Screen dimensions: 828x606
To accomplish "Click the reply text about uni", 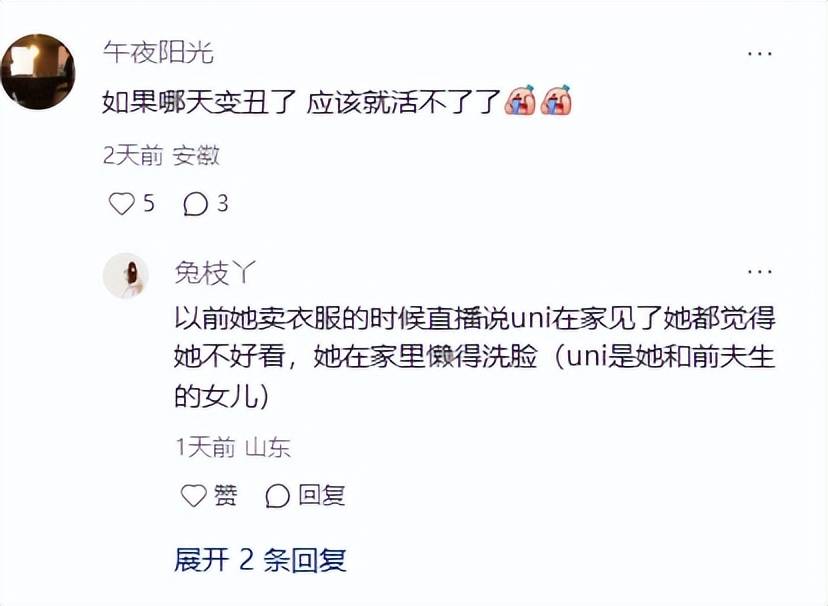I will click(x=474, y=357).
